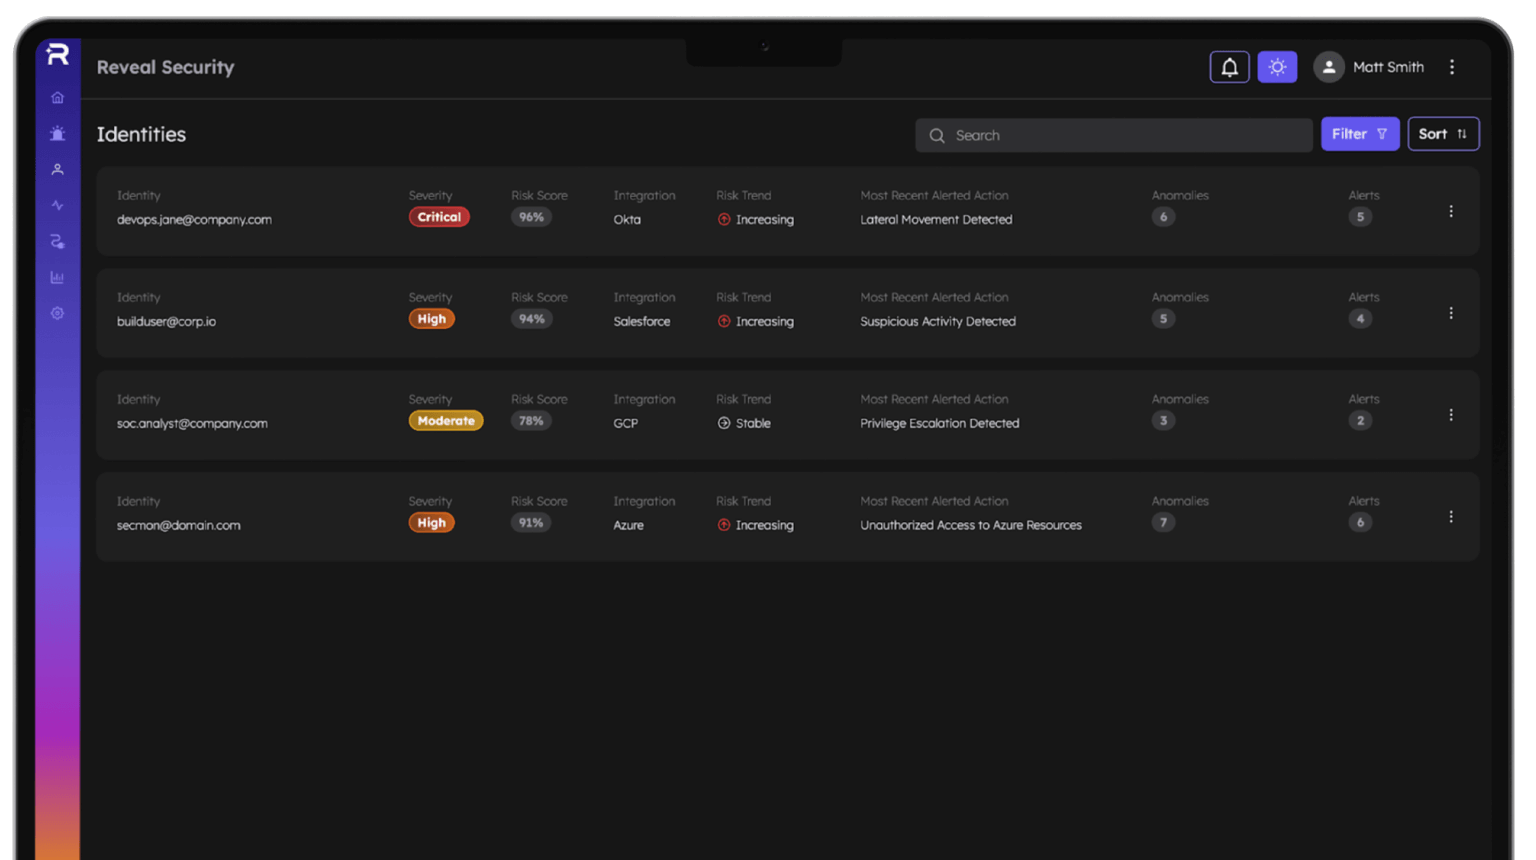Click Anomalies count 6 for devops.jane
Screen dimensions: 1536x860
(1163, 217)
